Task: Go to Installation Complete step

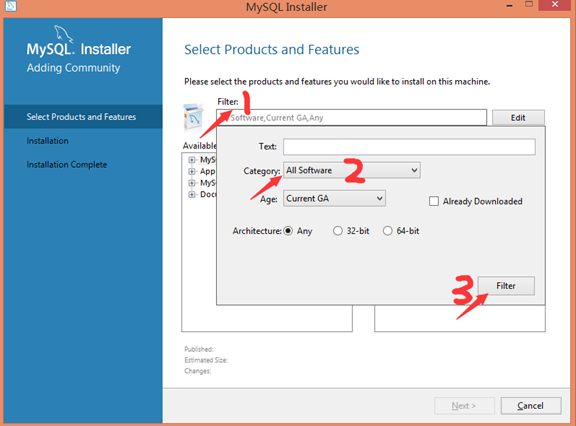Action: coord(67,165)
